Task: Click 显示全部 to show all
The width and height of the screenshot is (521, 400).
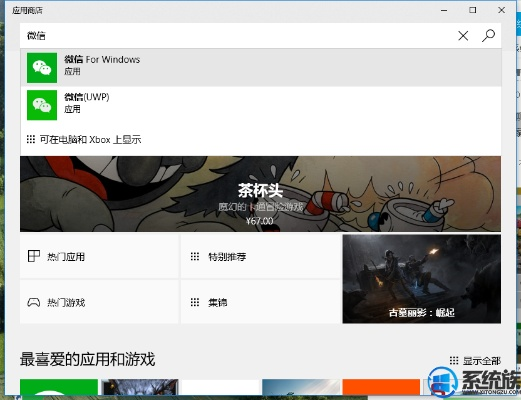Action: pos(482,361)
